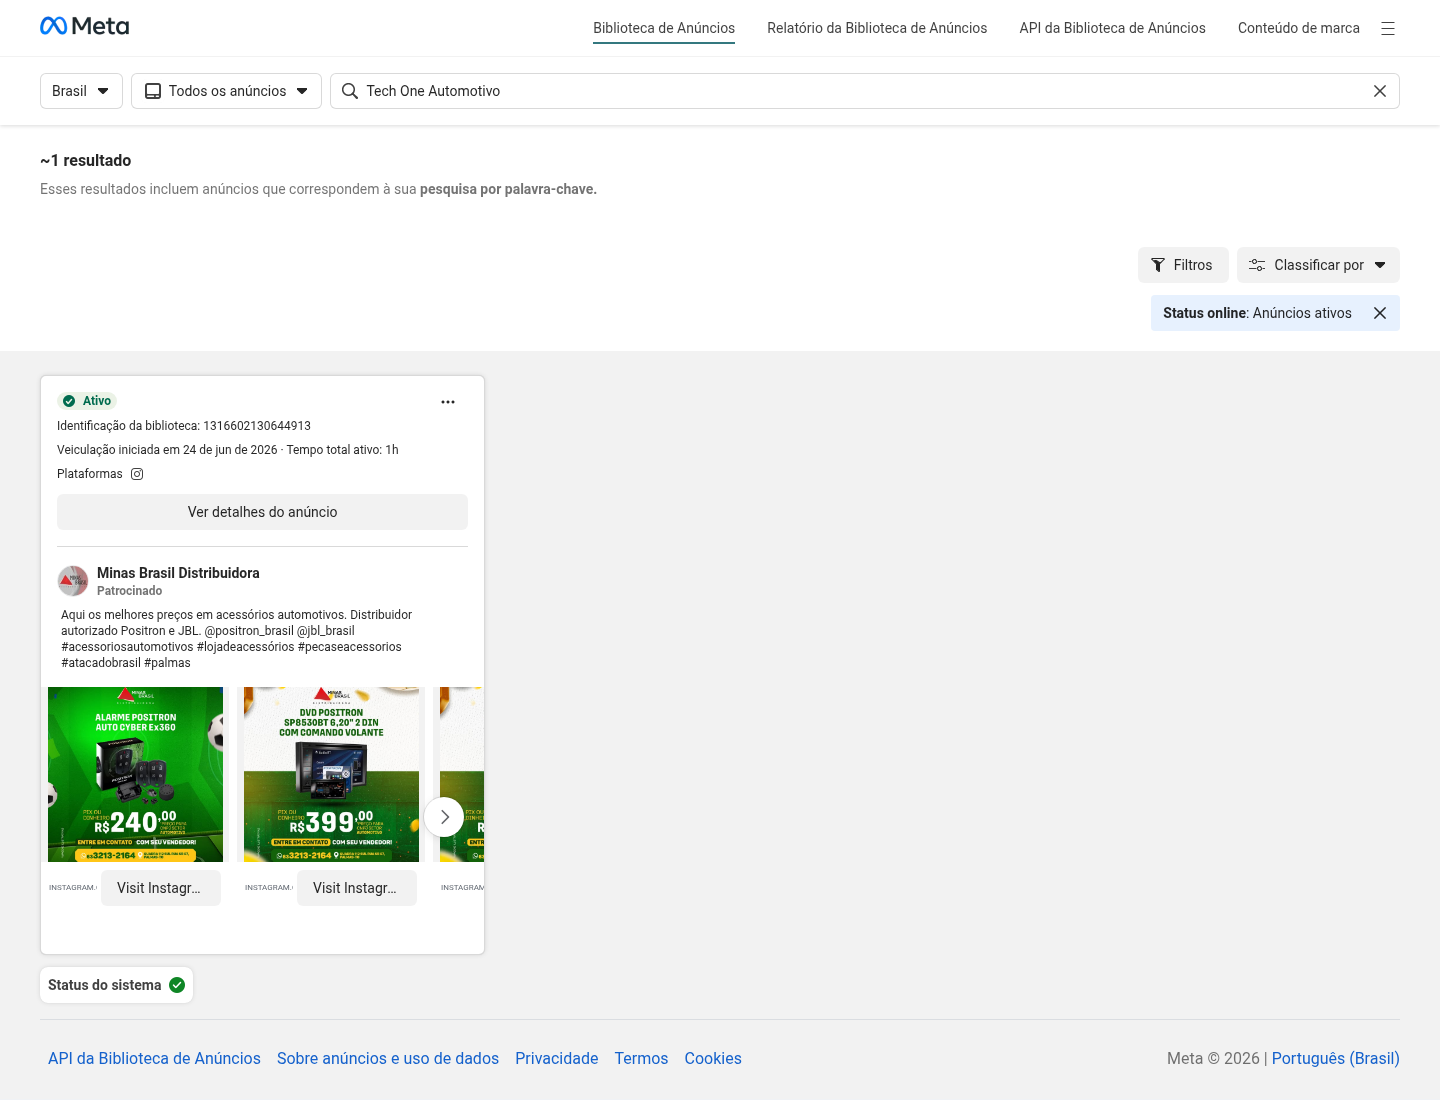The width and height of the screenshot is (1440, 1100).
Task: Open the DVD Positron R$399 ad image
Action: [x=331, y=774]
